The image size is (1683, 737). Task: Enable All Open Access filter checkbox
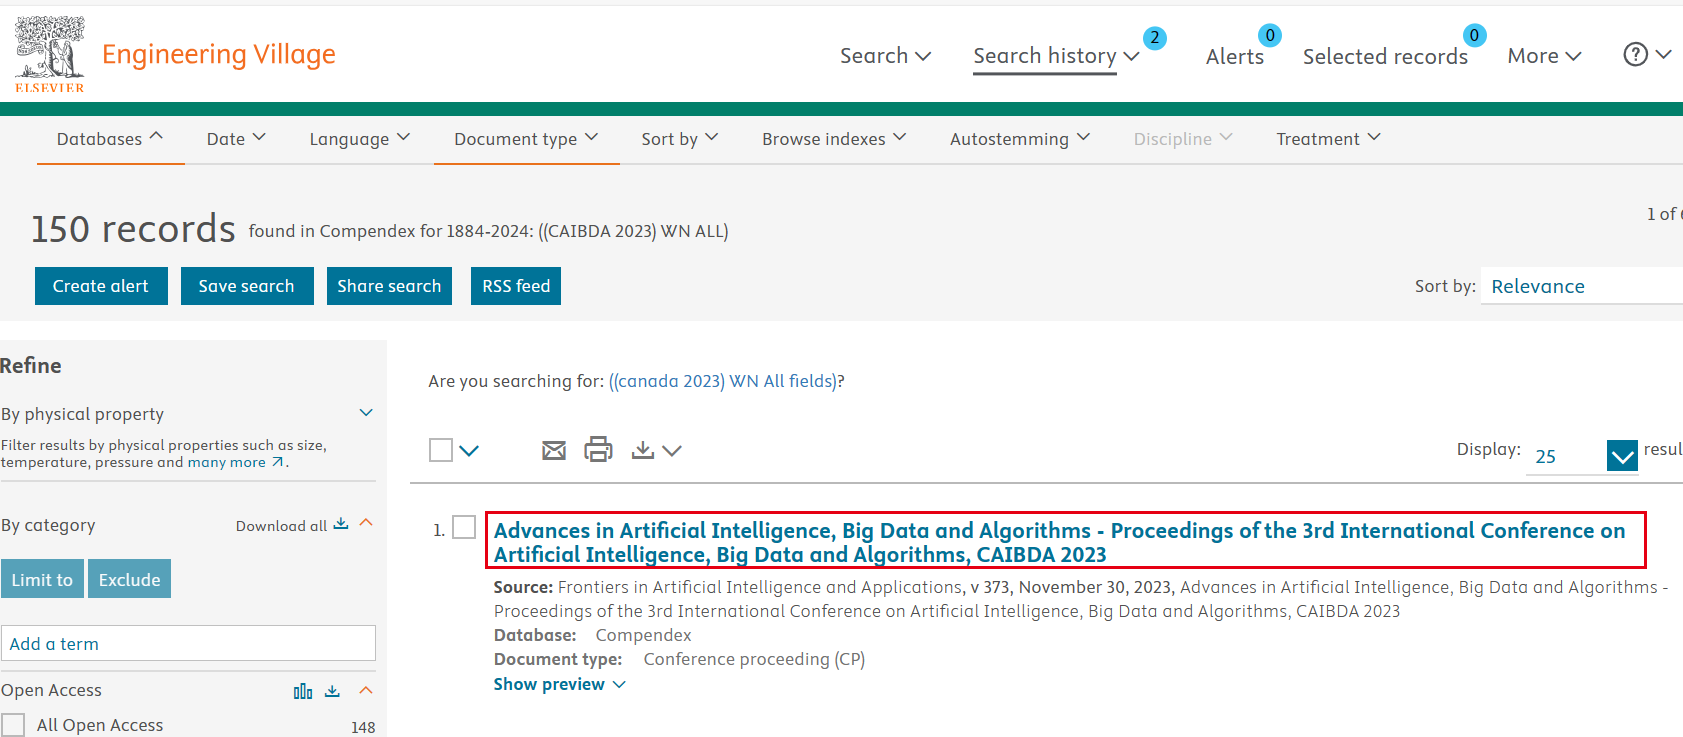[13, 725]
